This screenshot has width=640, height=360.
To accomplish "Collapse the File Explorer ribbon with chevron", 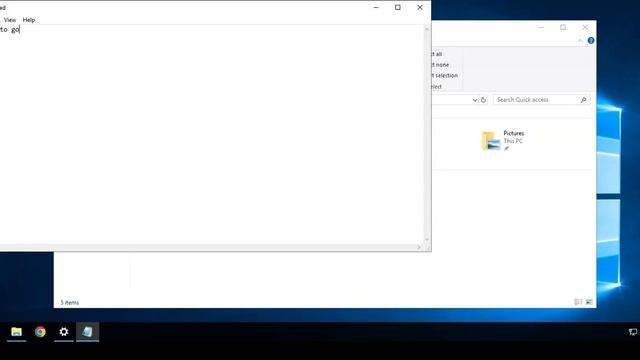I will point(580,40).
